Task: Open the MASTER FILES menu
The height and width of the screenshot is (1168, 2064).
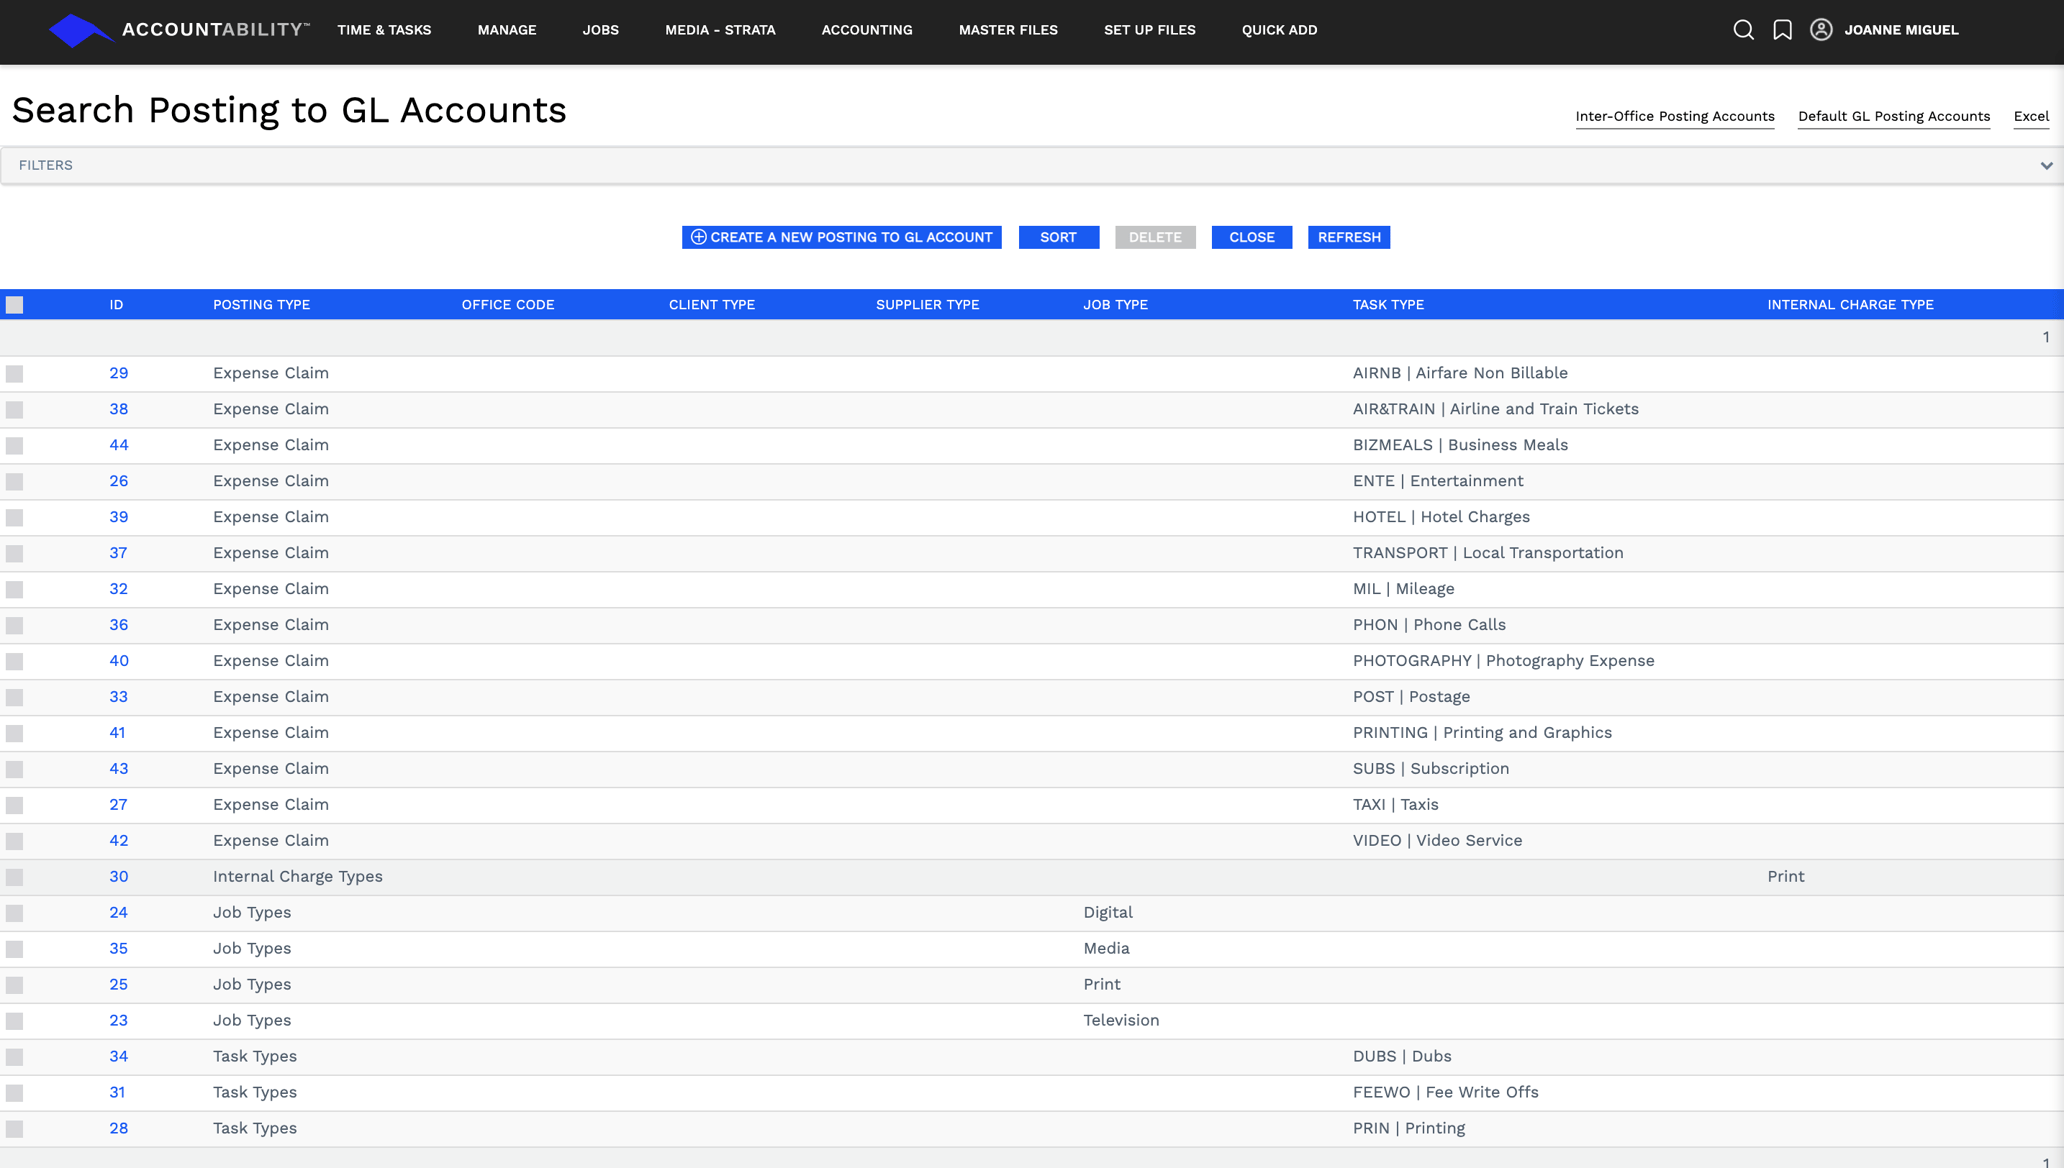Action: 1008,30
